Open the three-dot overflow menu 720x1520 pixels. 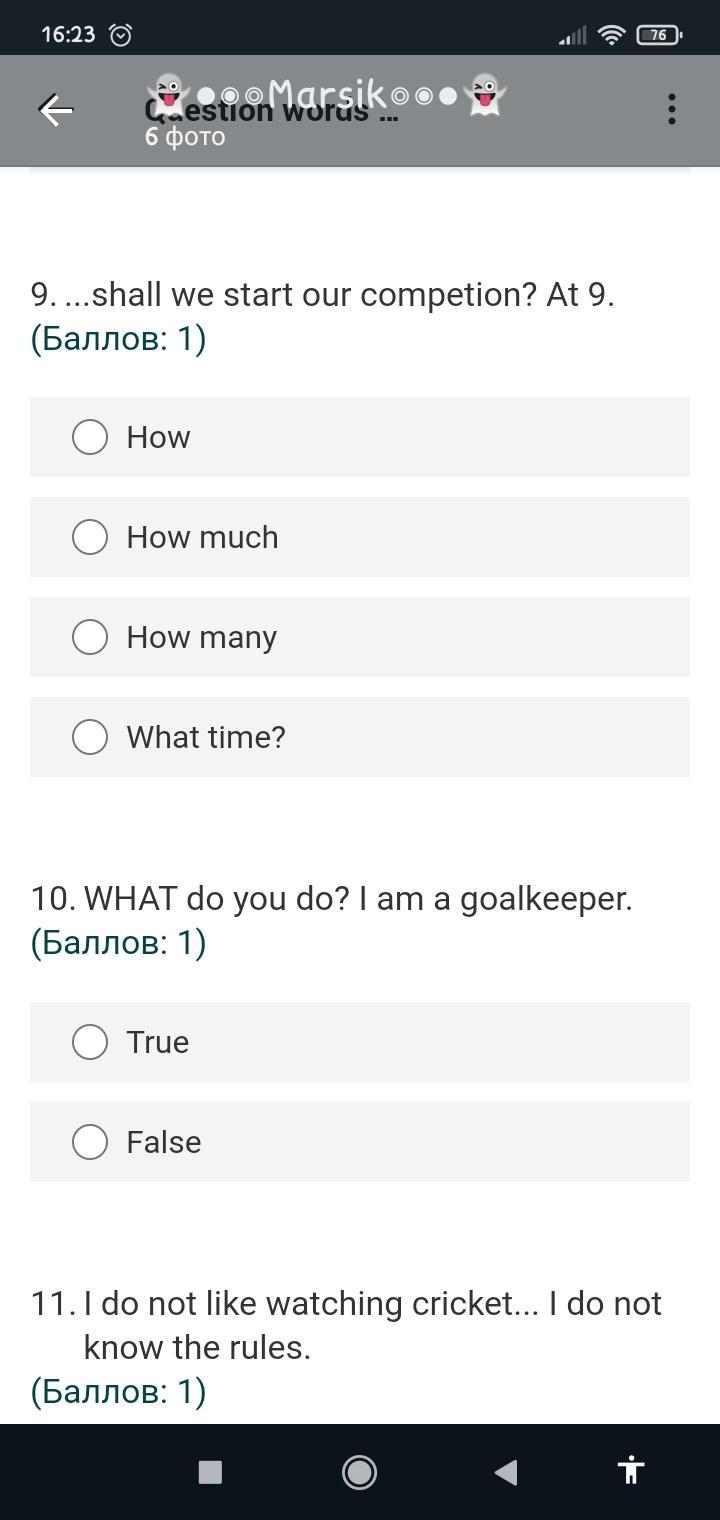pos(672,109)
